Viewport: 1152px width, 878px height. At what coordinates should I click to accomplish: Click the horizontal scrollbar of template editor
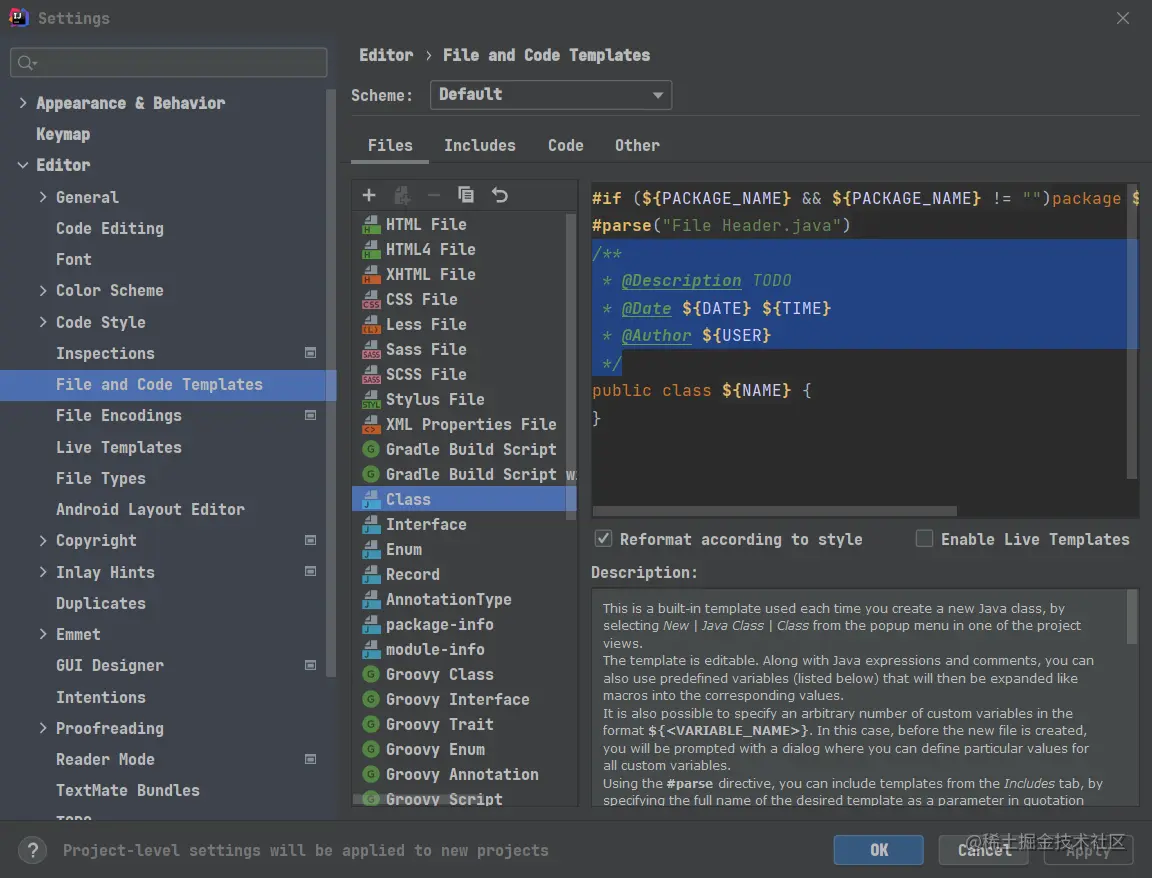tap(774, 511)
